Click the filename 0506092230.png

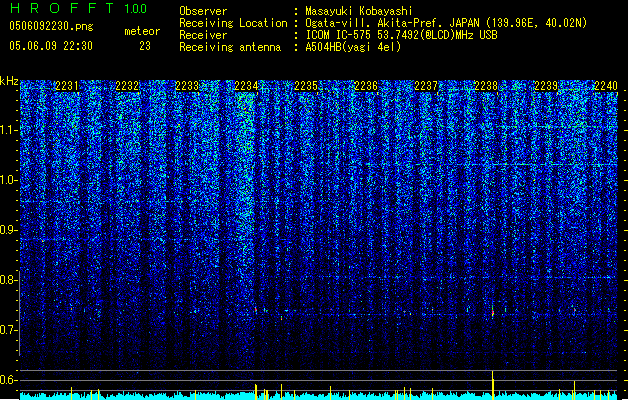(51, 26)
